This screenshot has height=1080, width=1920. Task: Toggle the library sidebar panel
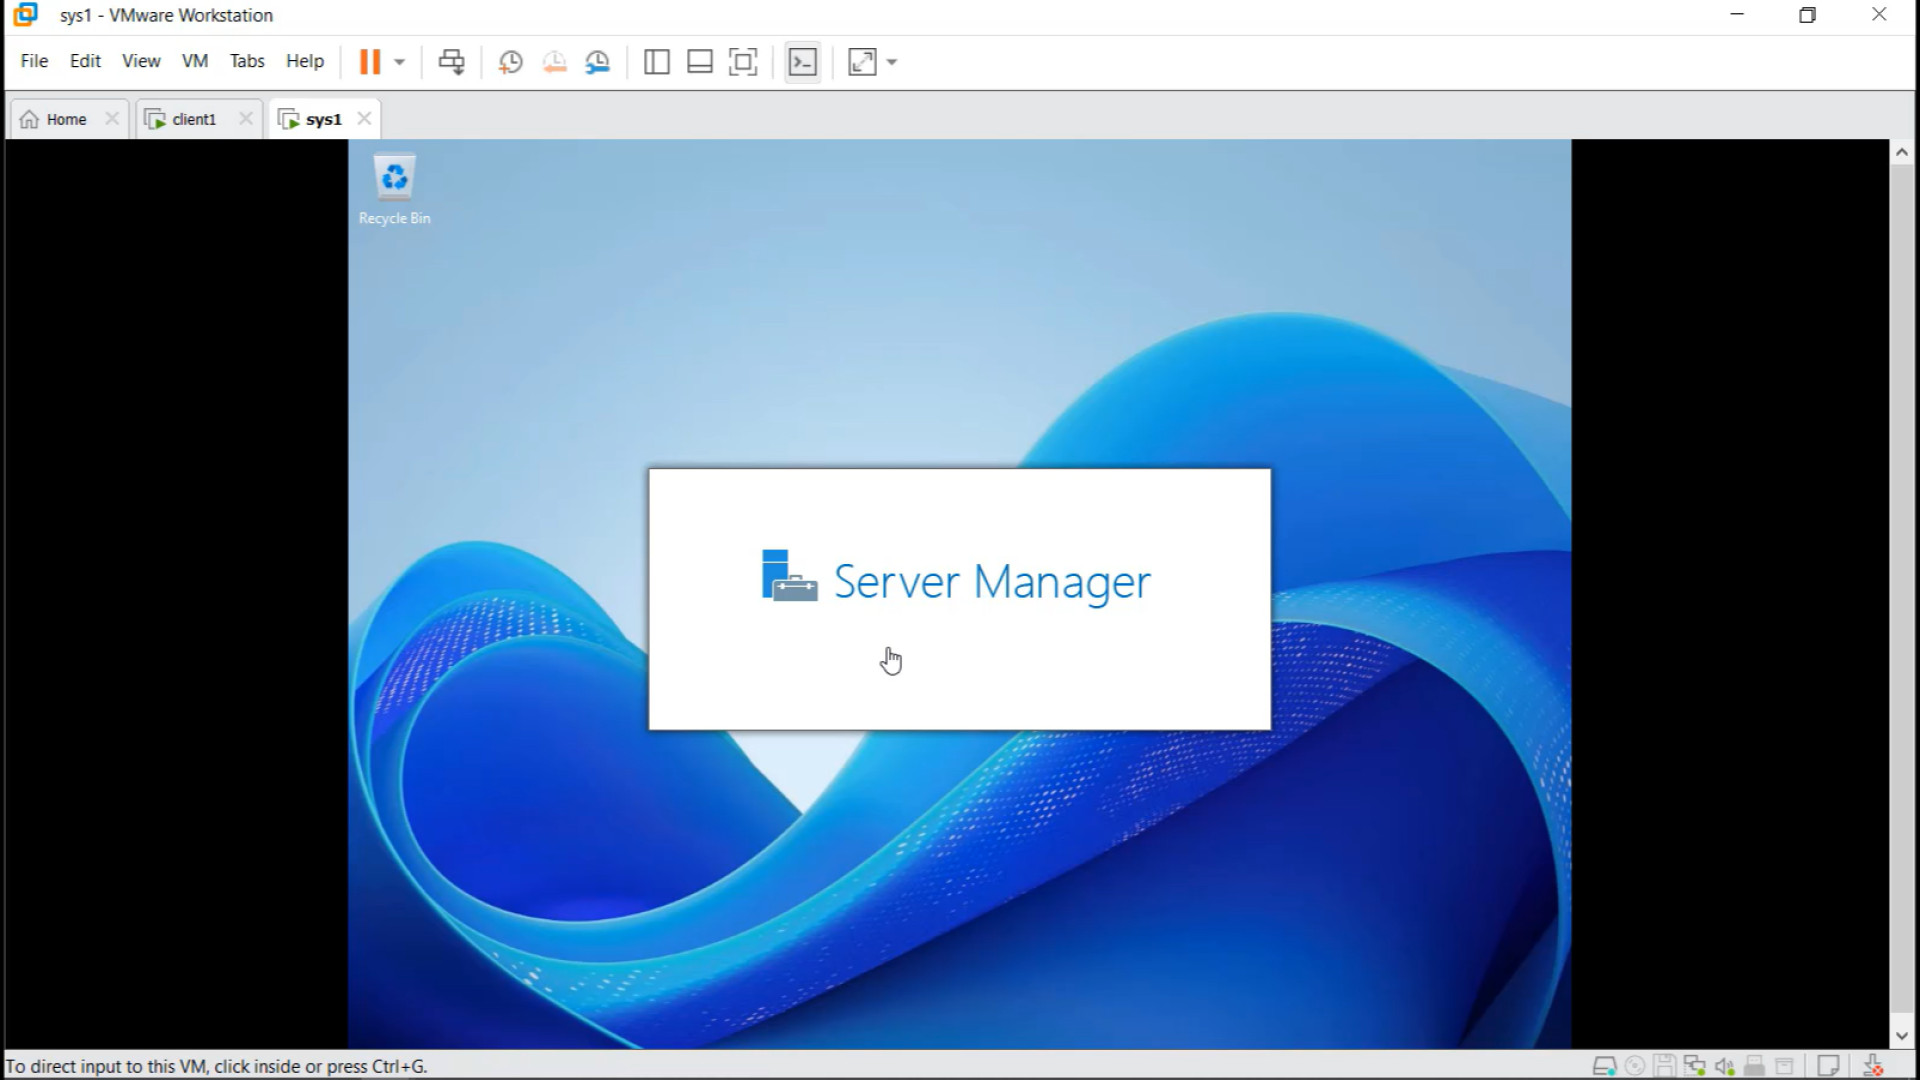pos(656,62)
